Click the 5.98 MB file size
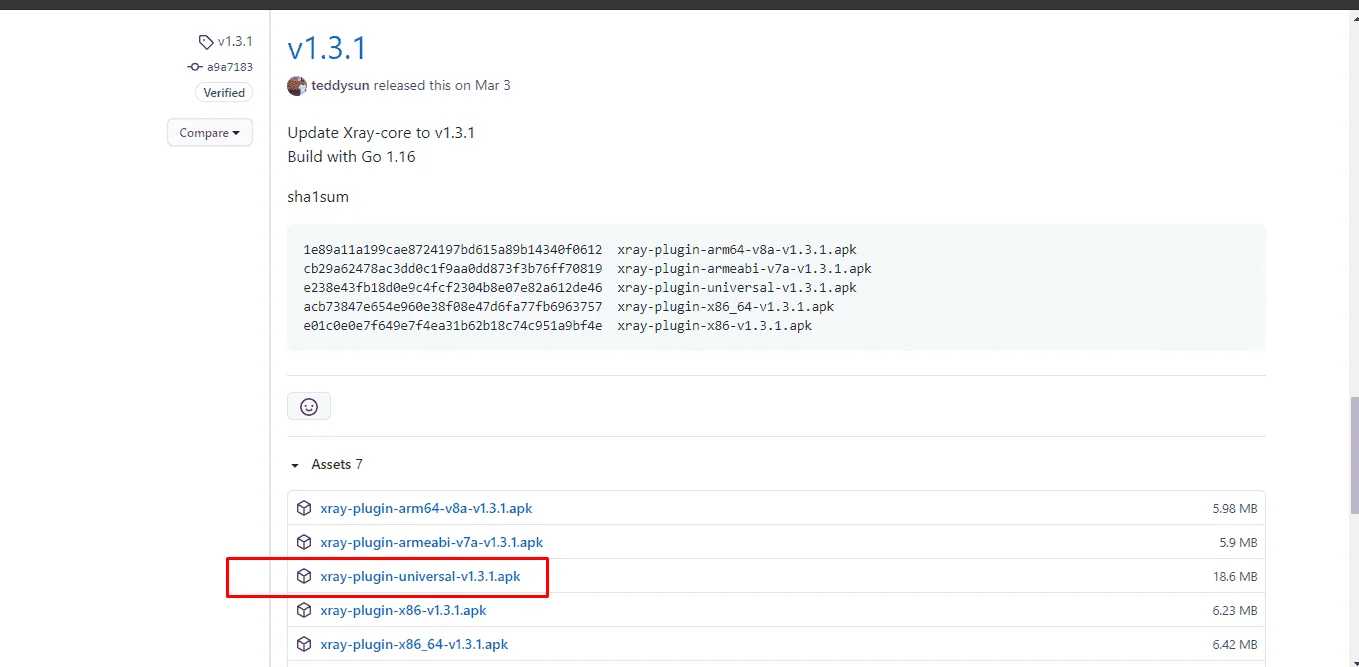1359x667 pixels. tap(1234, 508)
